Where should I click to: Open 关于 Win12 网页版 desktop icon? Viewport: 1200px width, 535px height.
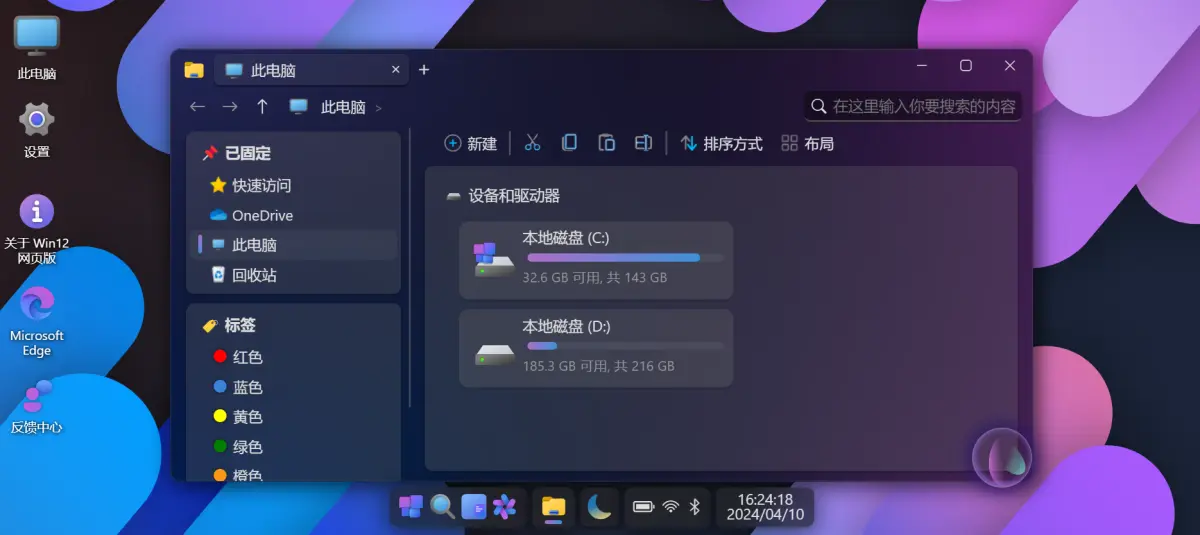point(37,229)
